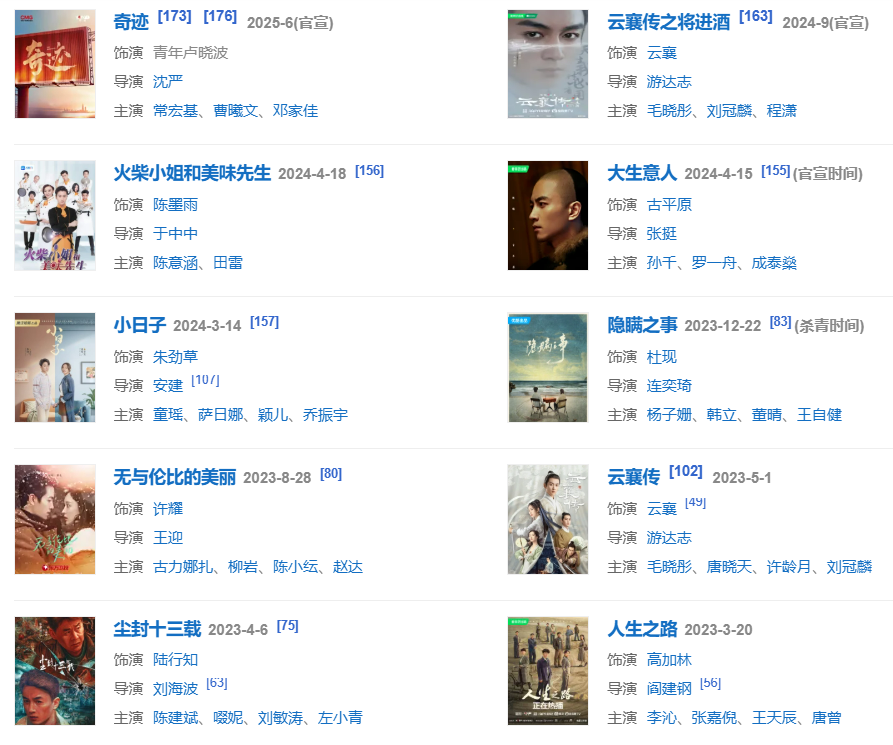The height and width of the screenshot is (745, 893).
Task: Open the 云襄传 title link
Action: (x=633, y=477)
